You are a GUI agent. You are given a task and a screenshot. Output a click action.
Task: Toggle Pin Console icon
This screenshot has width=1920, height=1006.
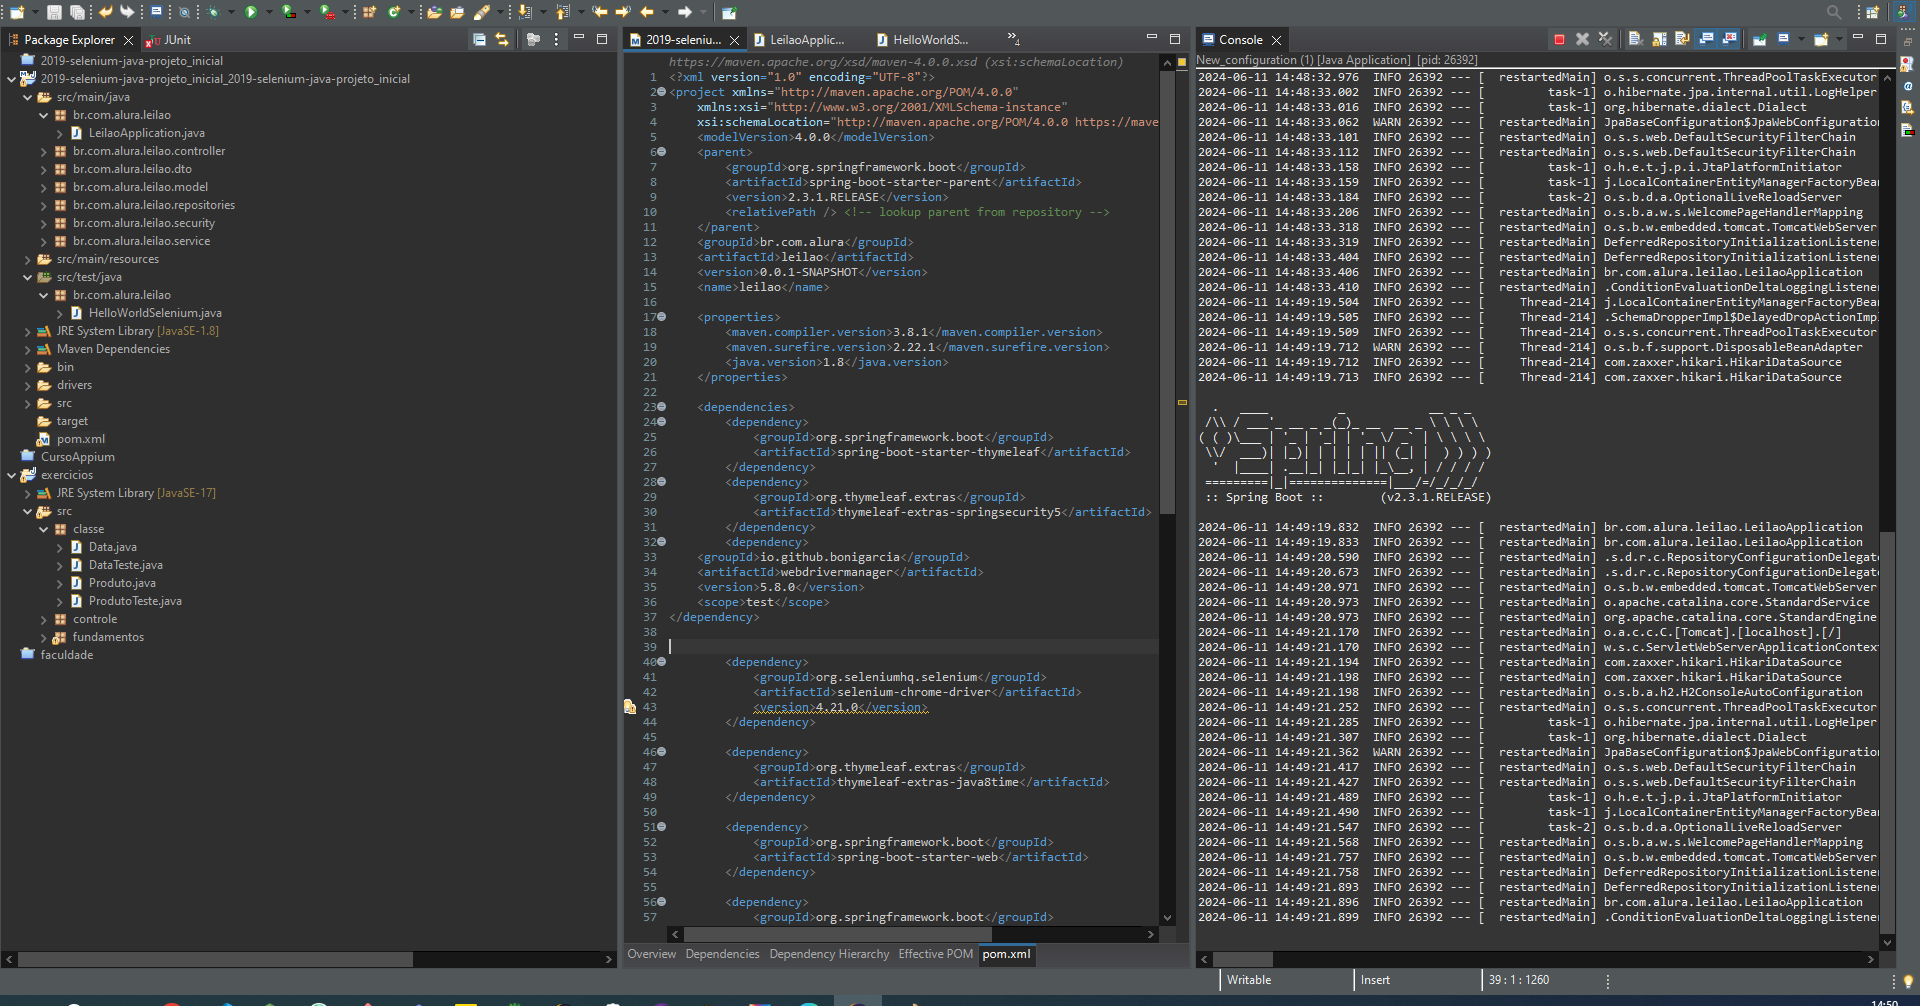(x=1760, y=39)
